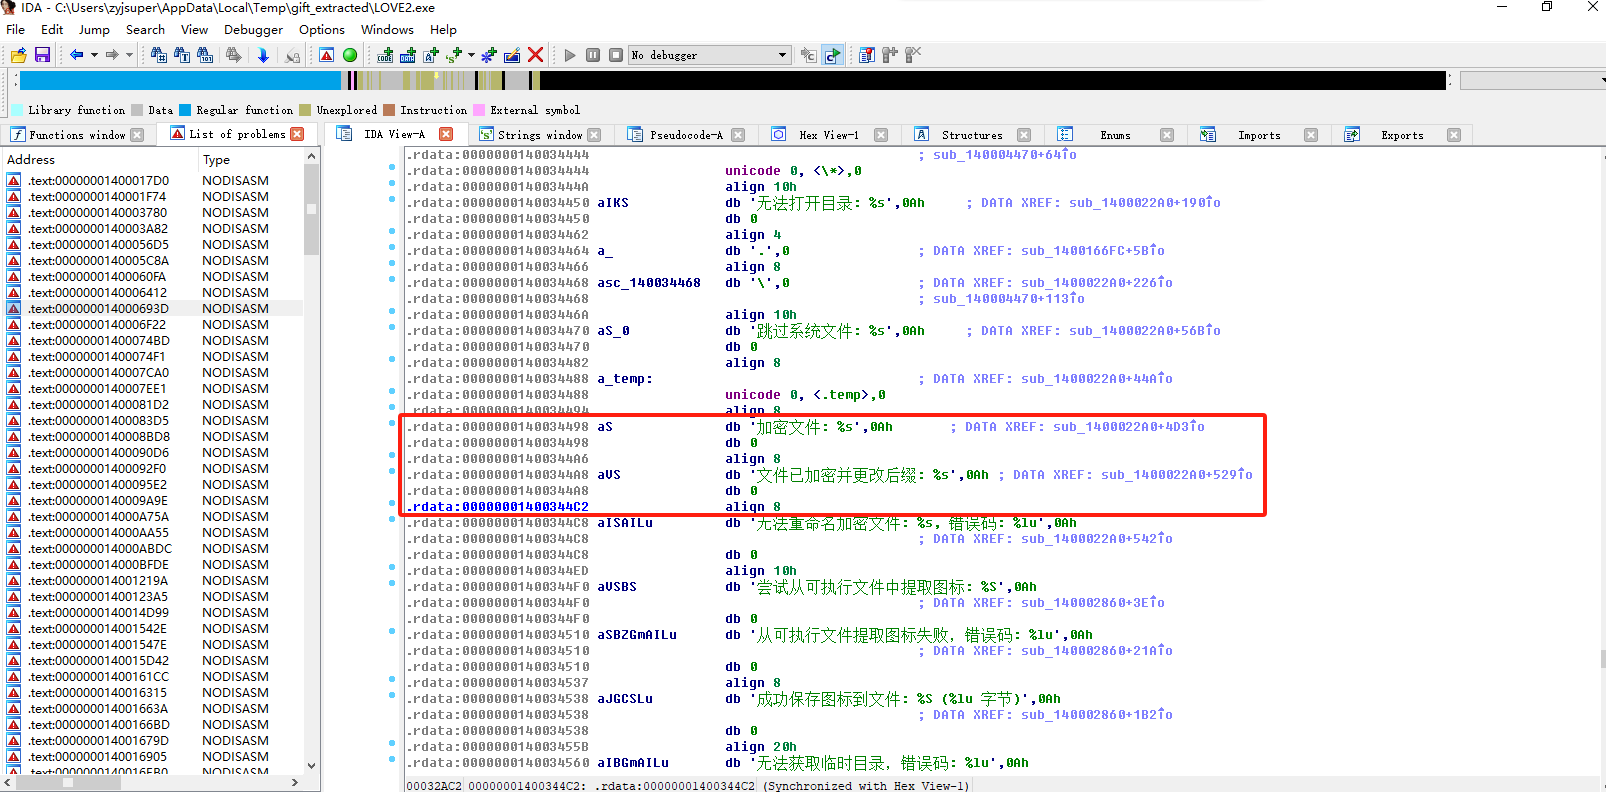The width and height of the screenshot is (1606, 792).
Task: Click the binary sequence search binoculars icon
Action: [205, 55]
